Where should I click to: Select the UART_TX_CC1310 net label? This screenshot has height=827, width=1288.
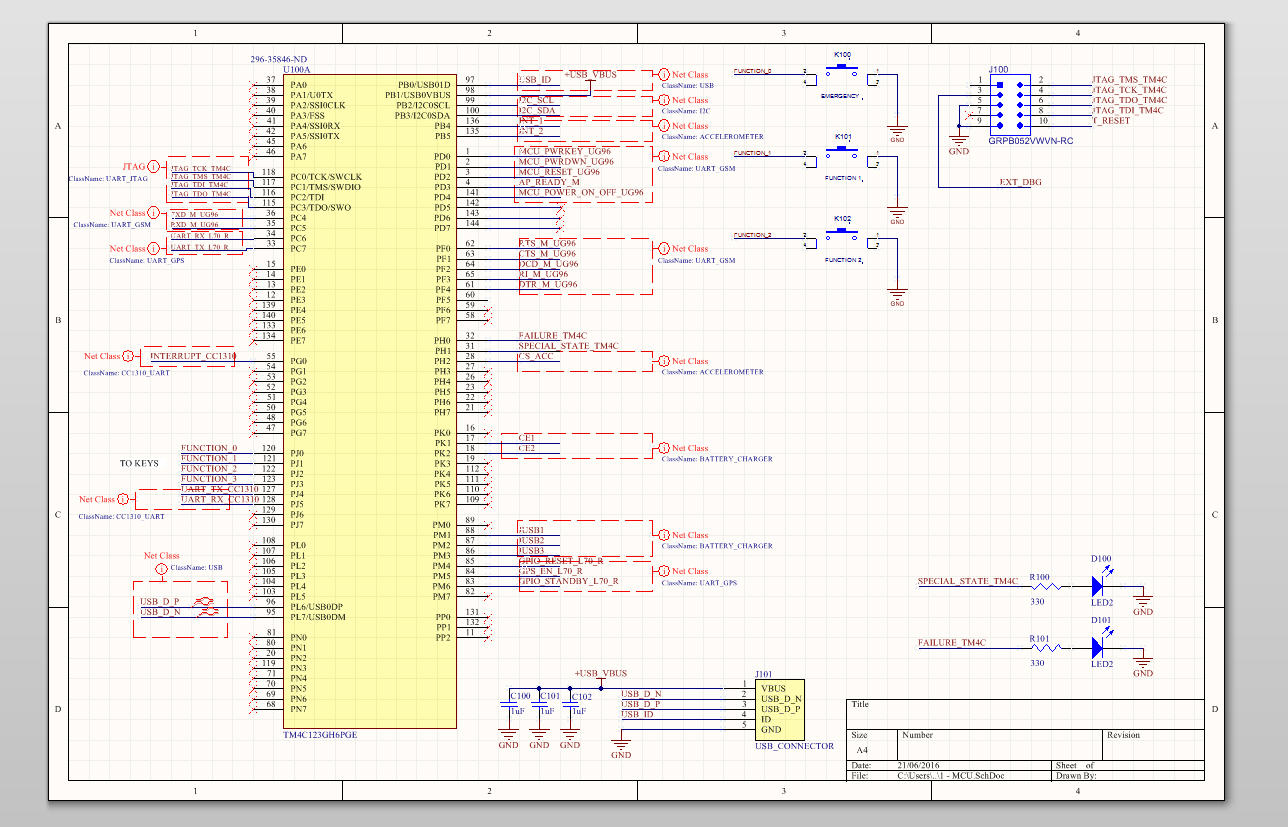pyautogui.click(x=219, y=488)
